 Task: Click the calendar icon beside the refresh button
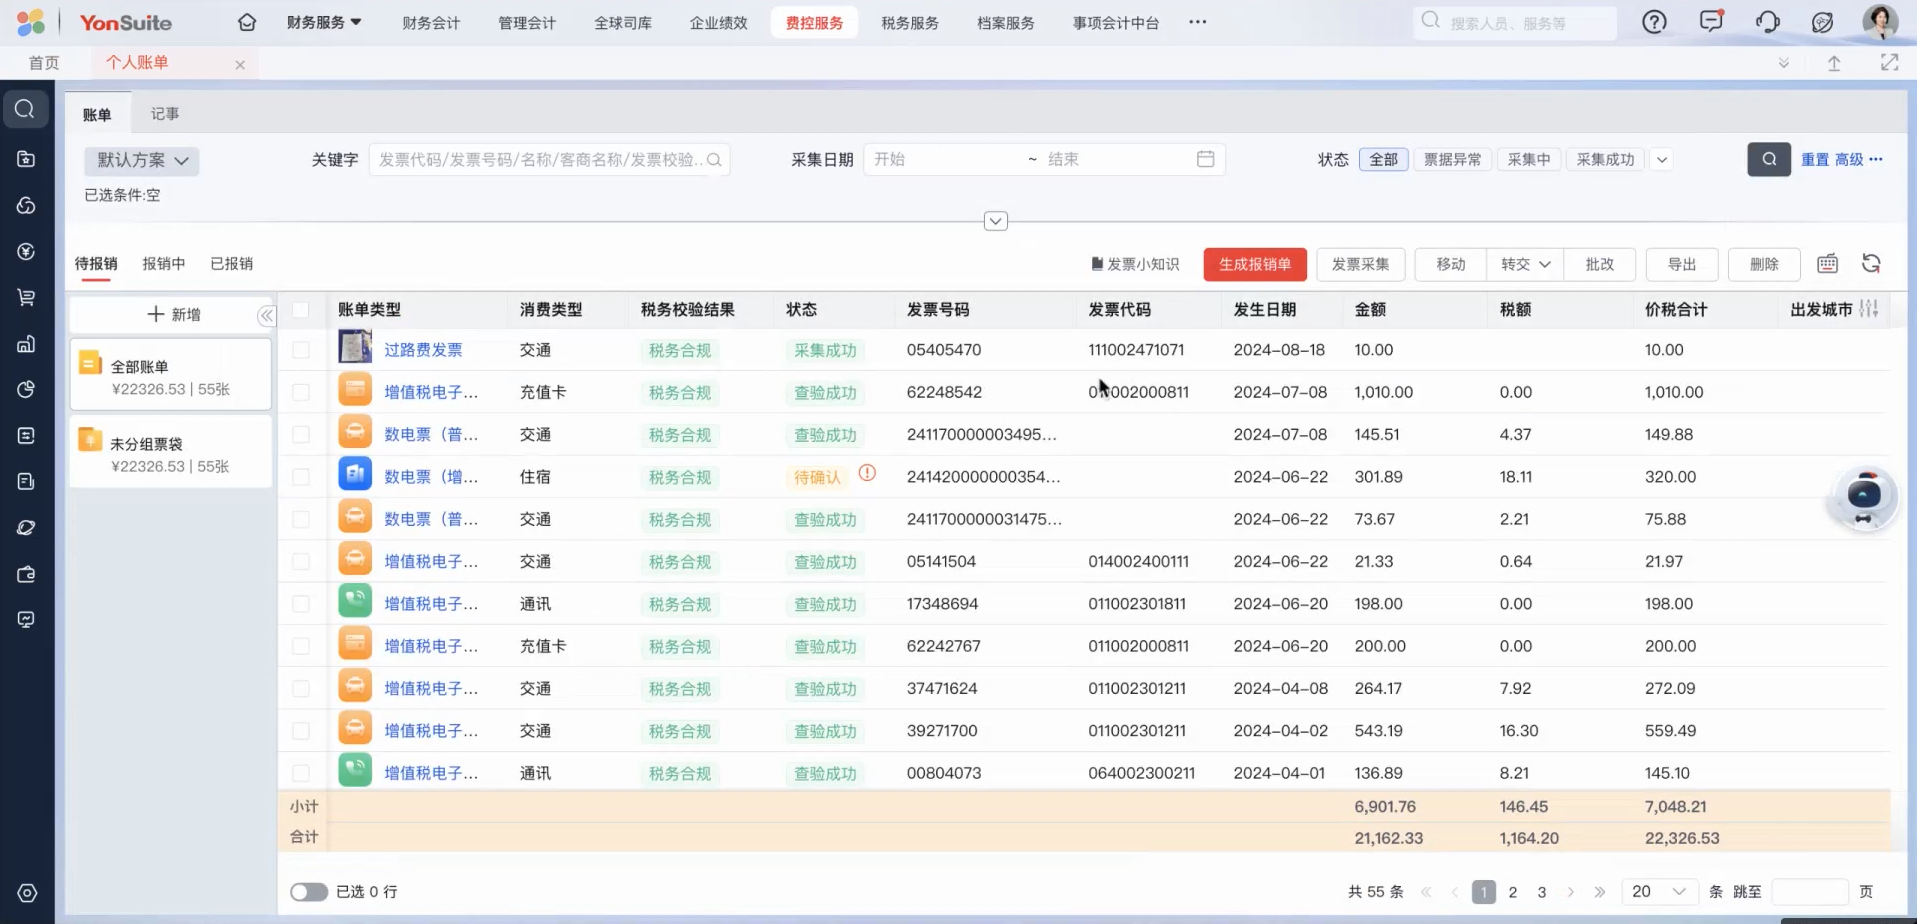[x=1827, y=264]
